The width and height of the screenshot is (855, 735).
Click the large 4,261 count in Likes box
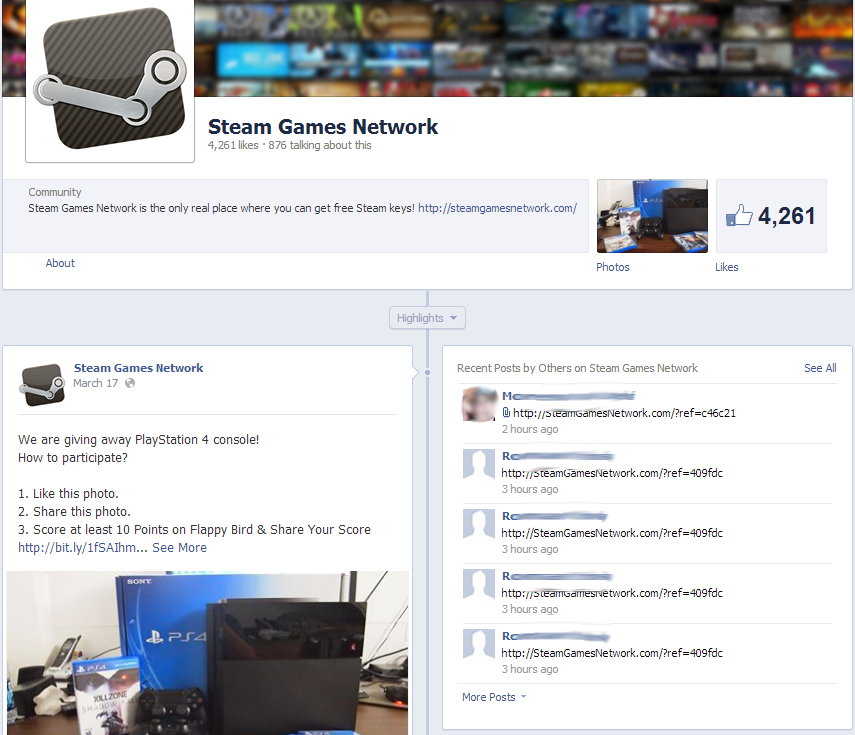click(x=786, y=216)
